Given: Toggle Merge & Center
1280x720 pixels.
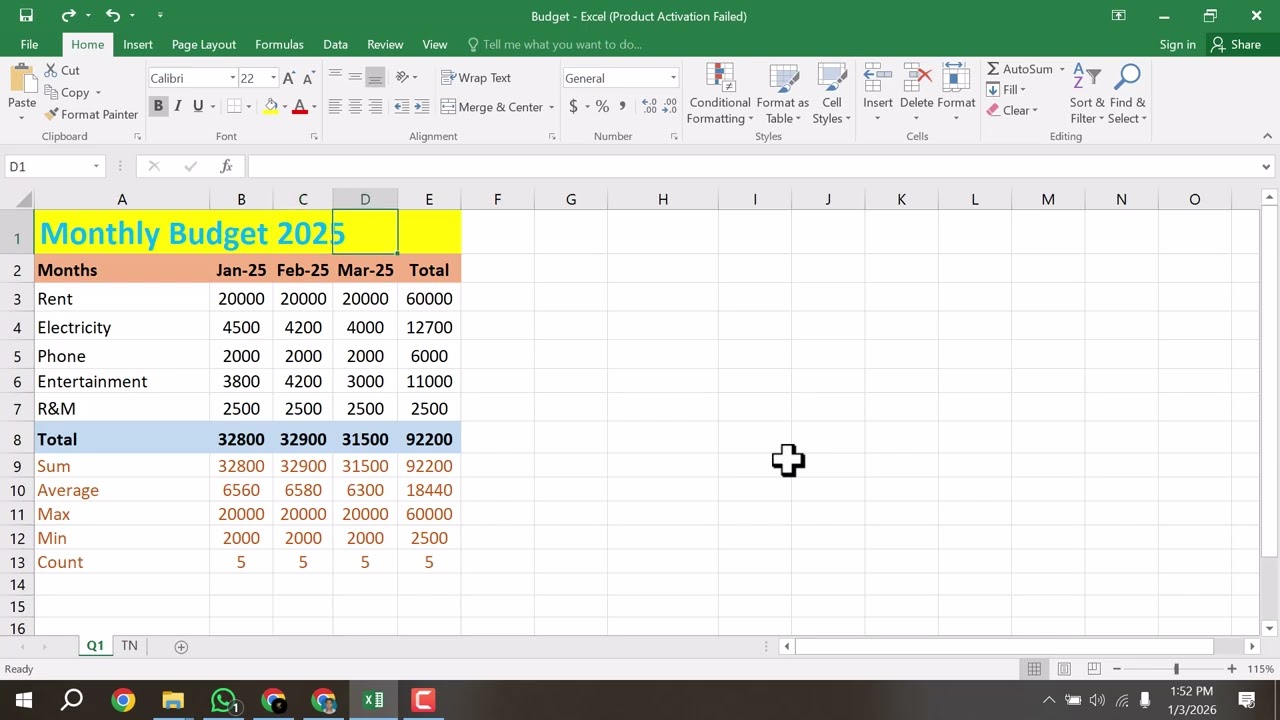Looking at the screenshot, I should pyautogui.click(x=492, y=107).
